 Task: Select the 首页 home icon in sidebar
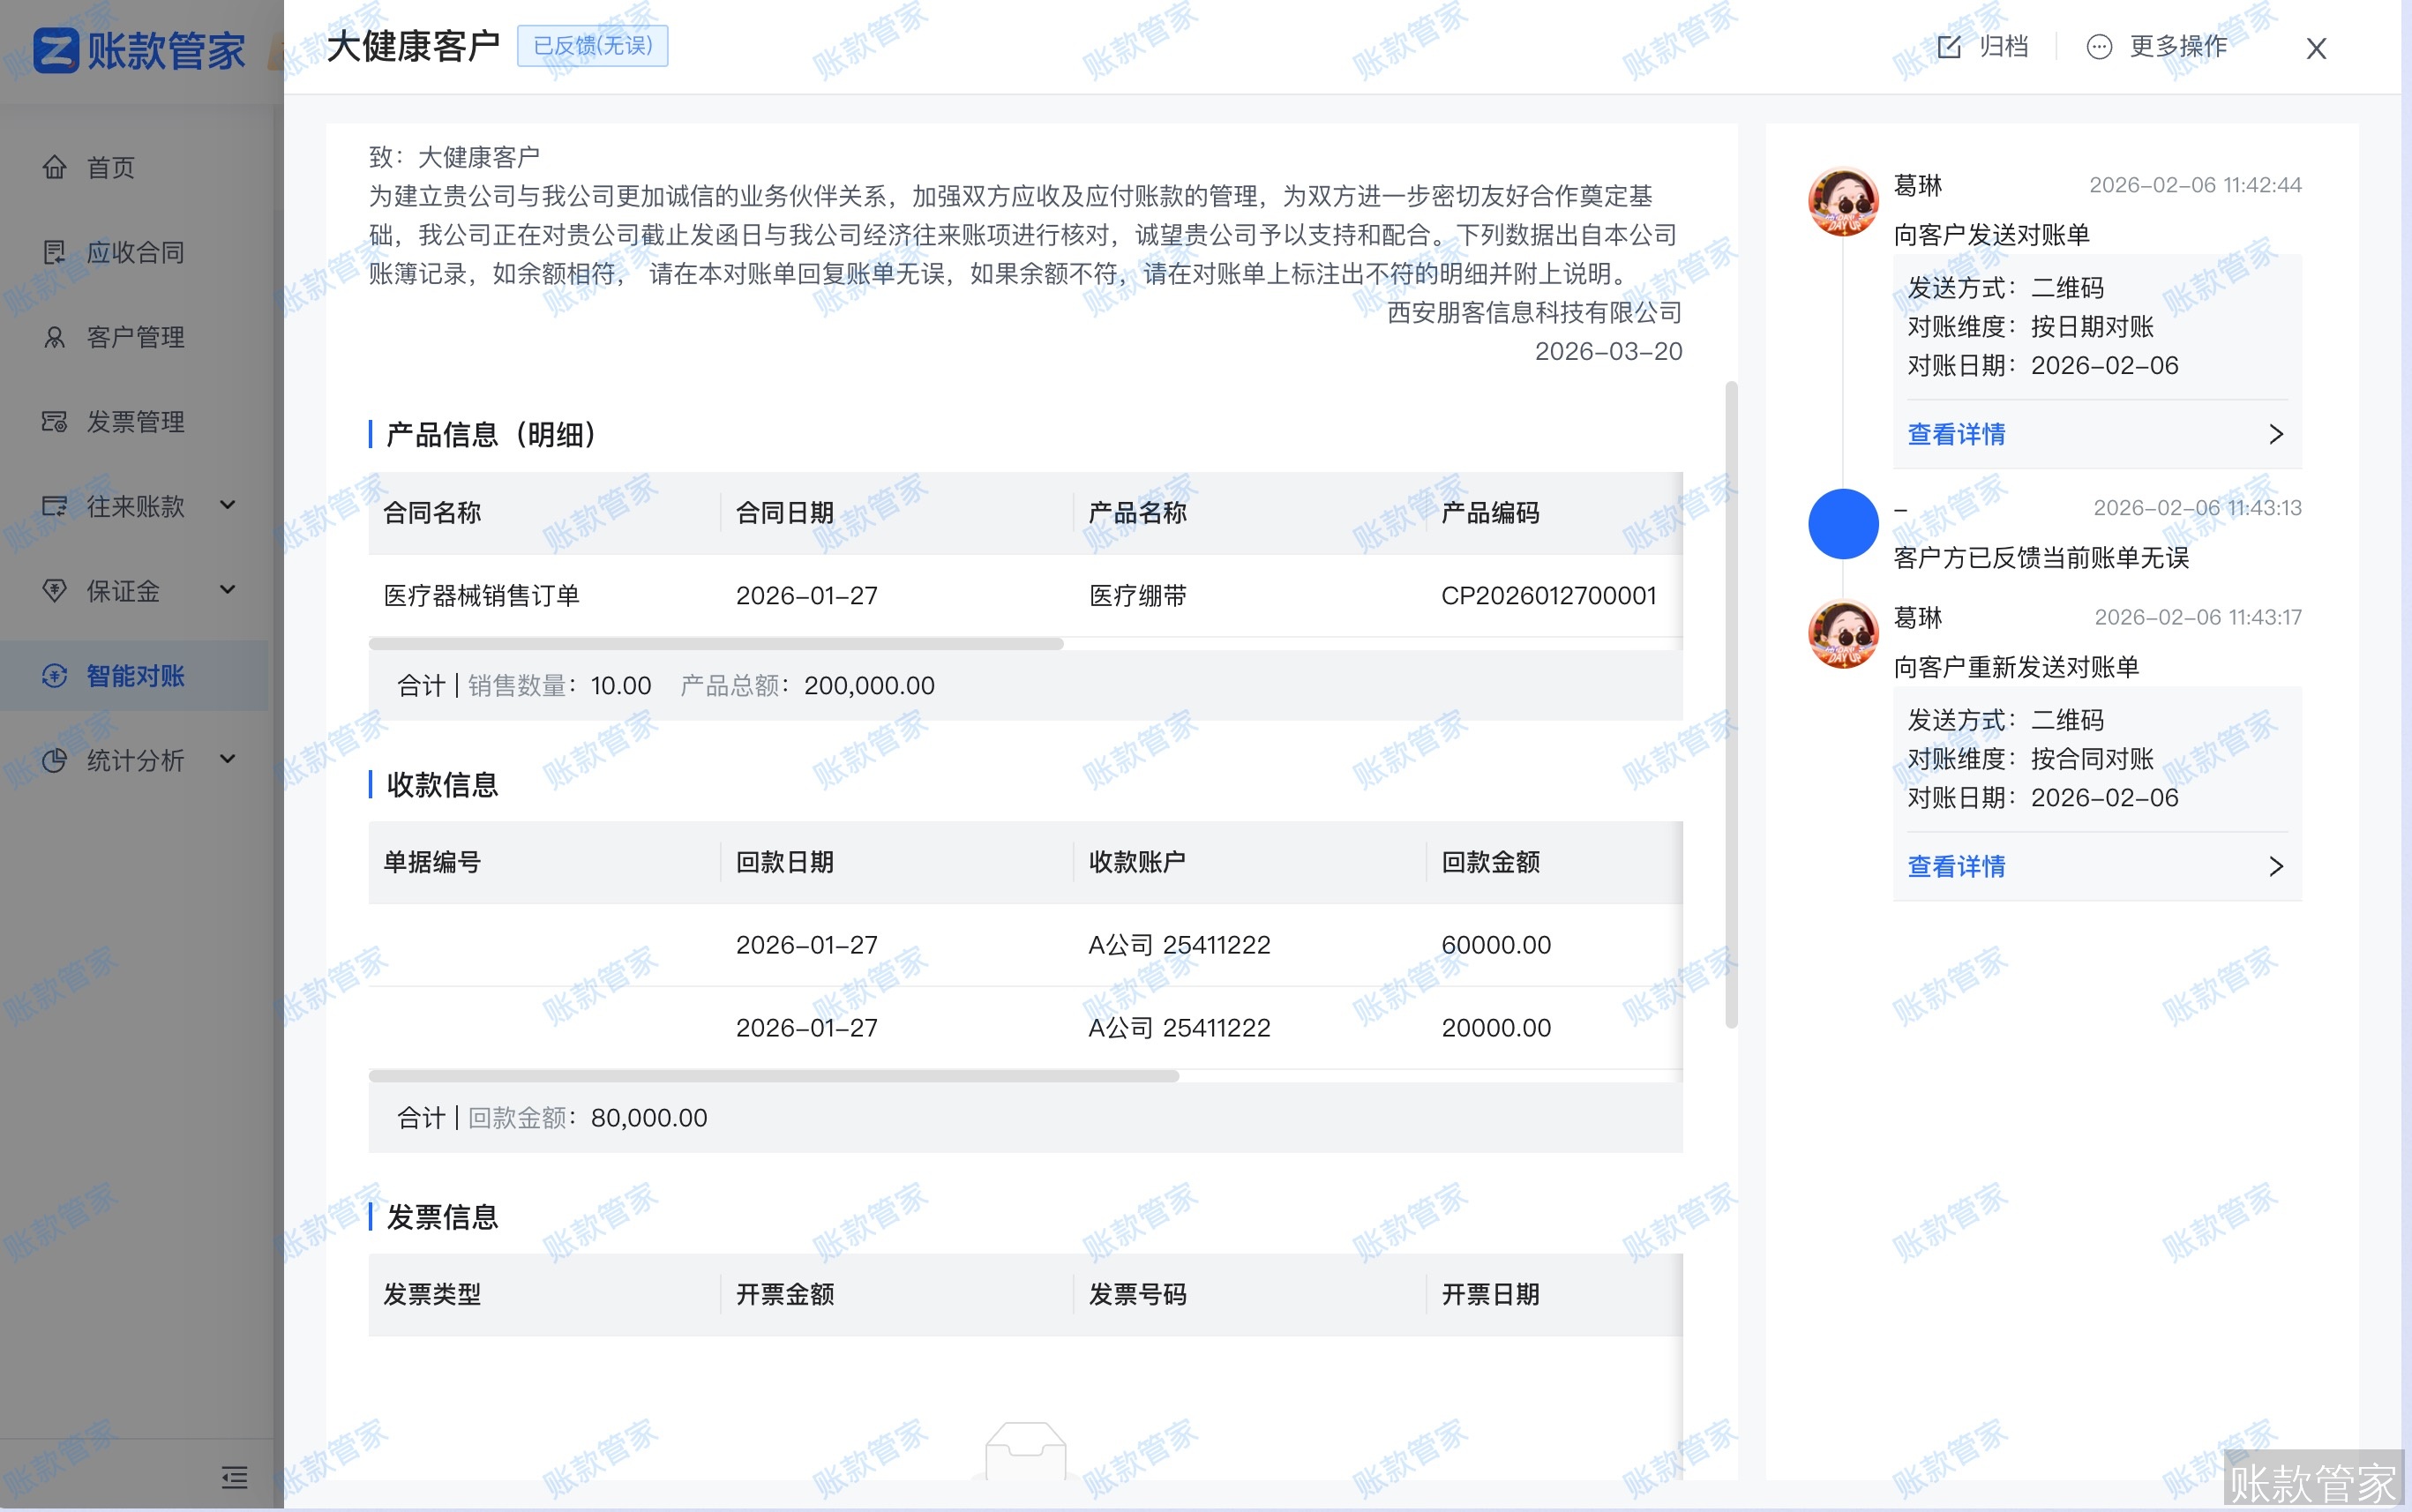[55, 167]
